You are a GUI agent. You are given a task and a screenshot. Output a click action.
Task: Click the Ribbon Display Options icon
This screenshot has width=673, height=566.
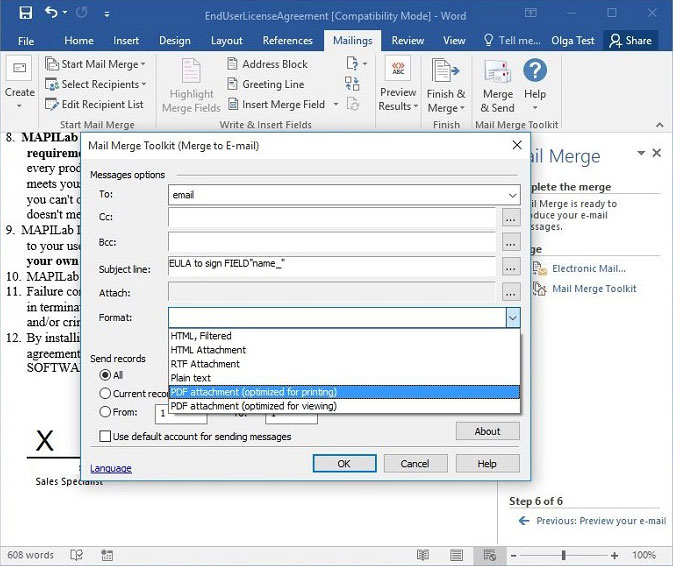point(531,13)
